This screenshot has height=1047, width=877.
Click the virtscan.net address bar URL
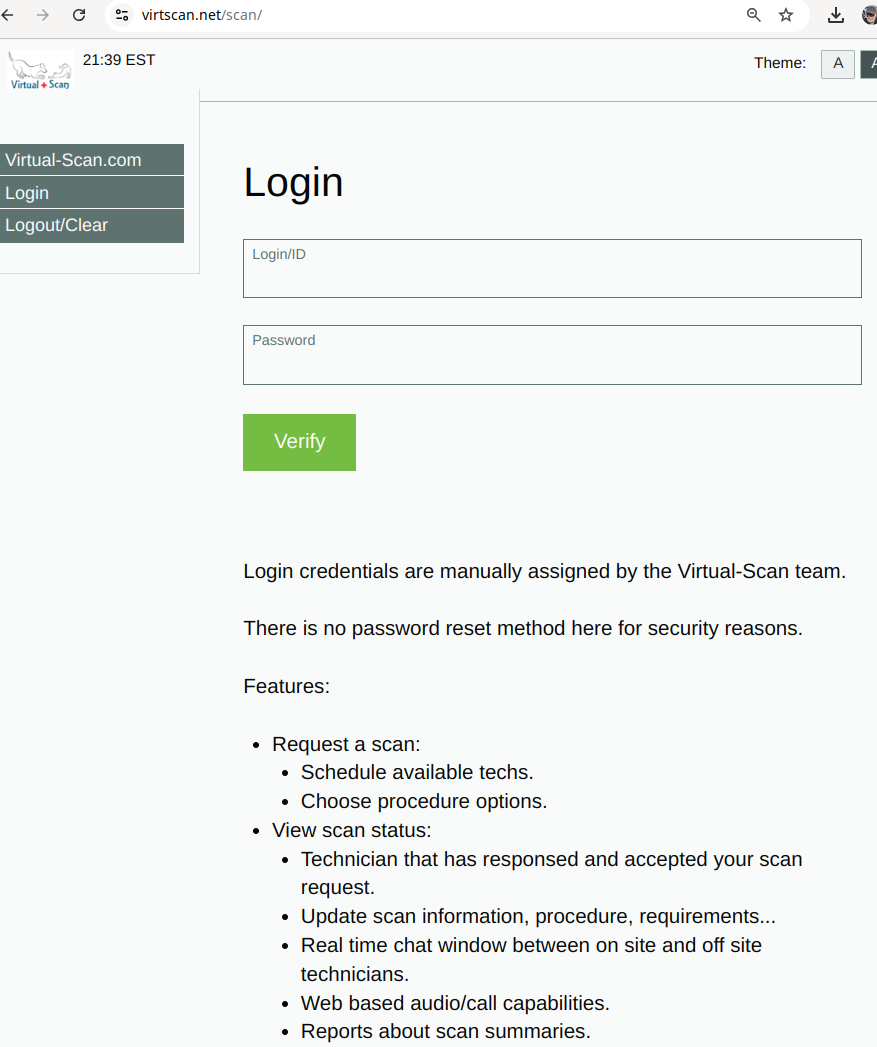point(202,15)
